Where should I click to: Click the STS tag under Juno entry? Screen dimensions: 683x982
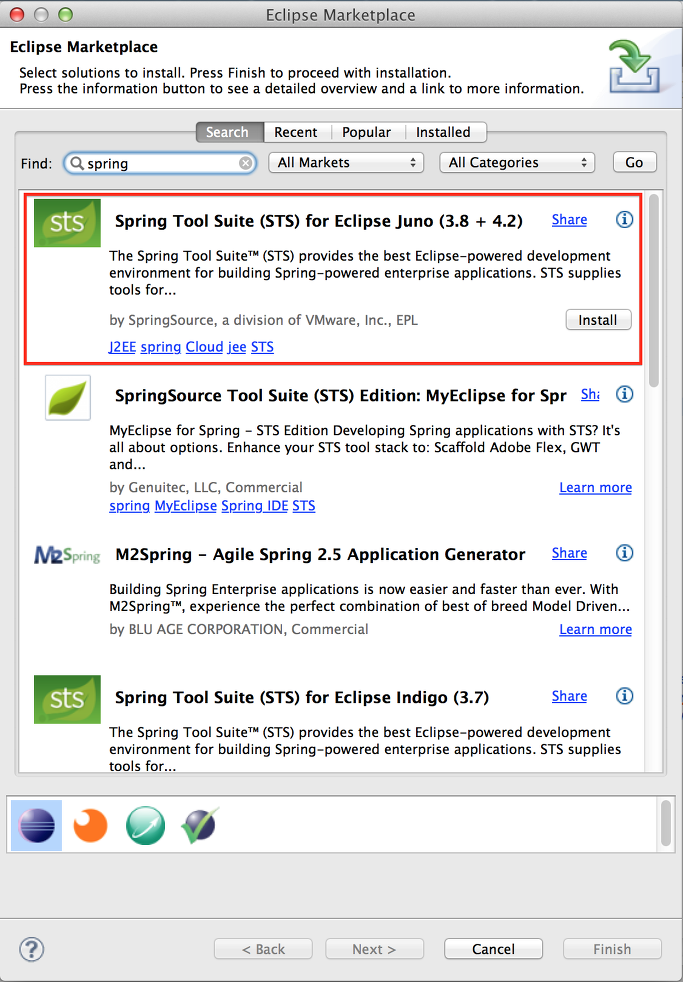(x=262, y=347)
